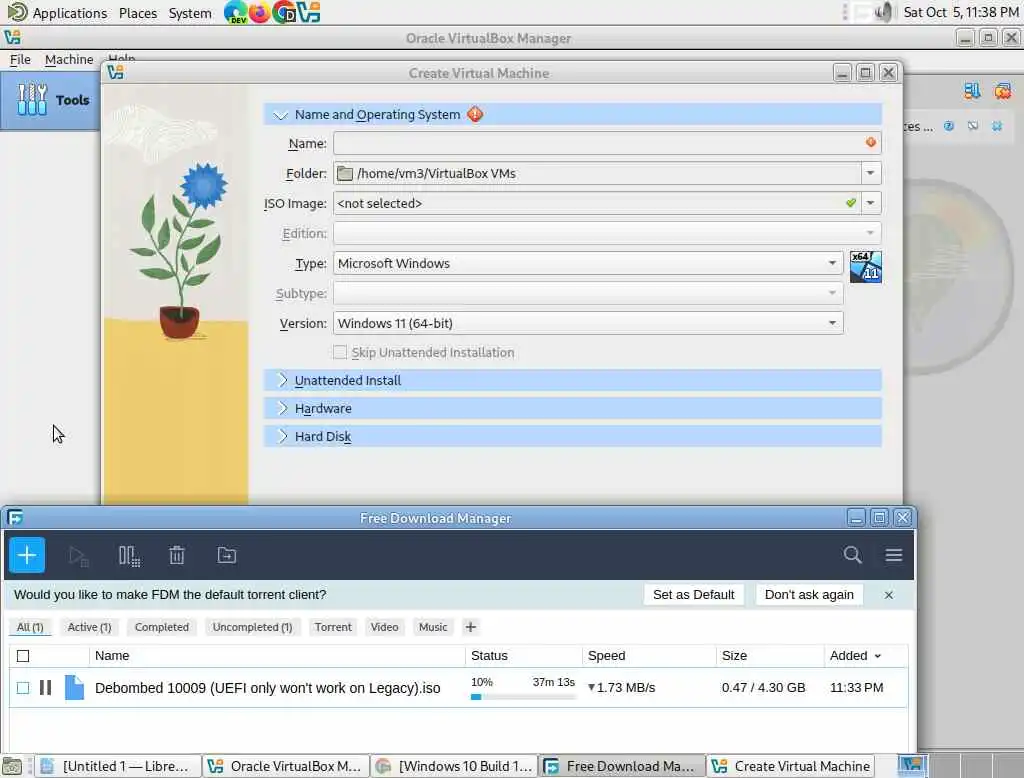Click the volume speaker icon in system tray
Screen dimensions: 1024x778
click(x=883, y=12)
